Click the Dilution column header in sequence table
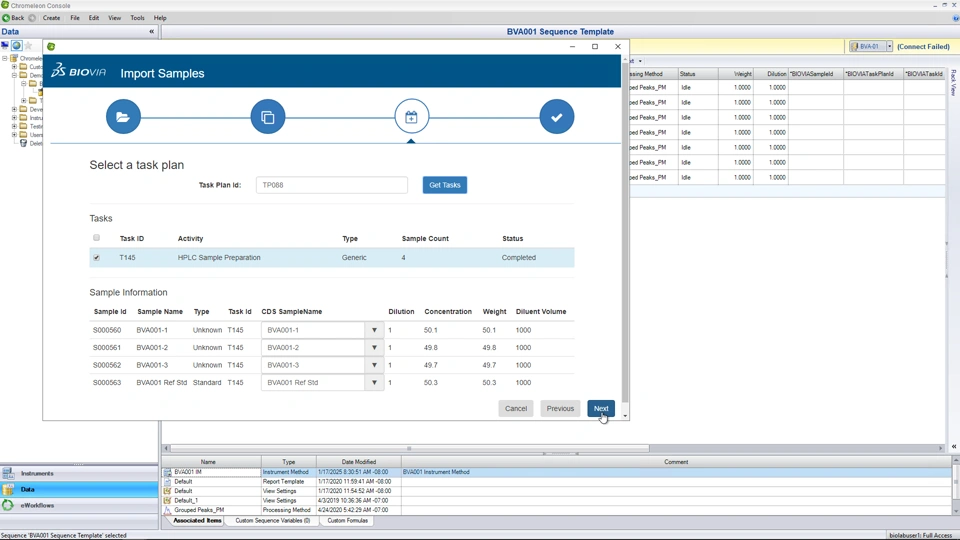Screen dimensions: 960x540 click(x=771, y=73)
